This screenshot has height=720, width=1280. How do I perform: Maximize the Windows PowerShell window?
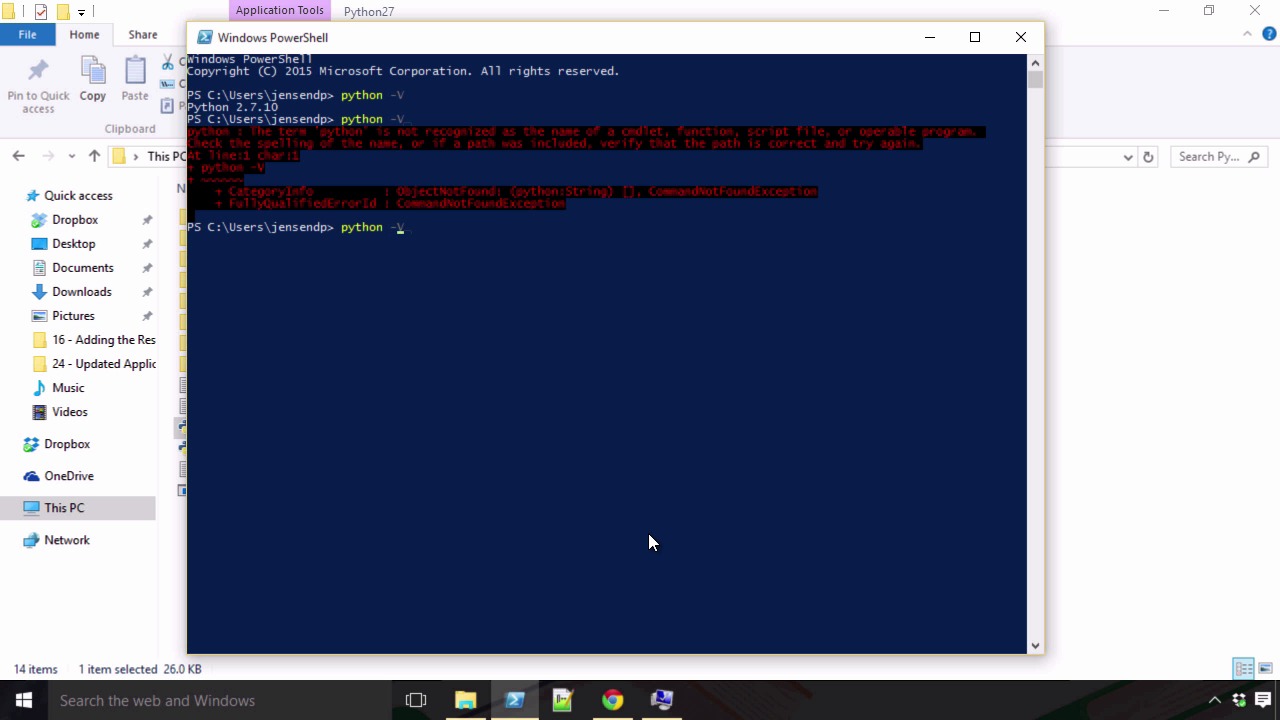tap(975, 37)
